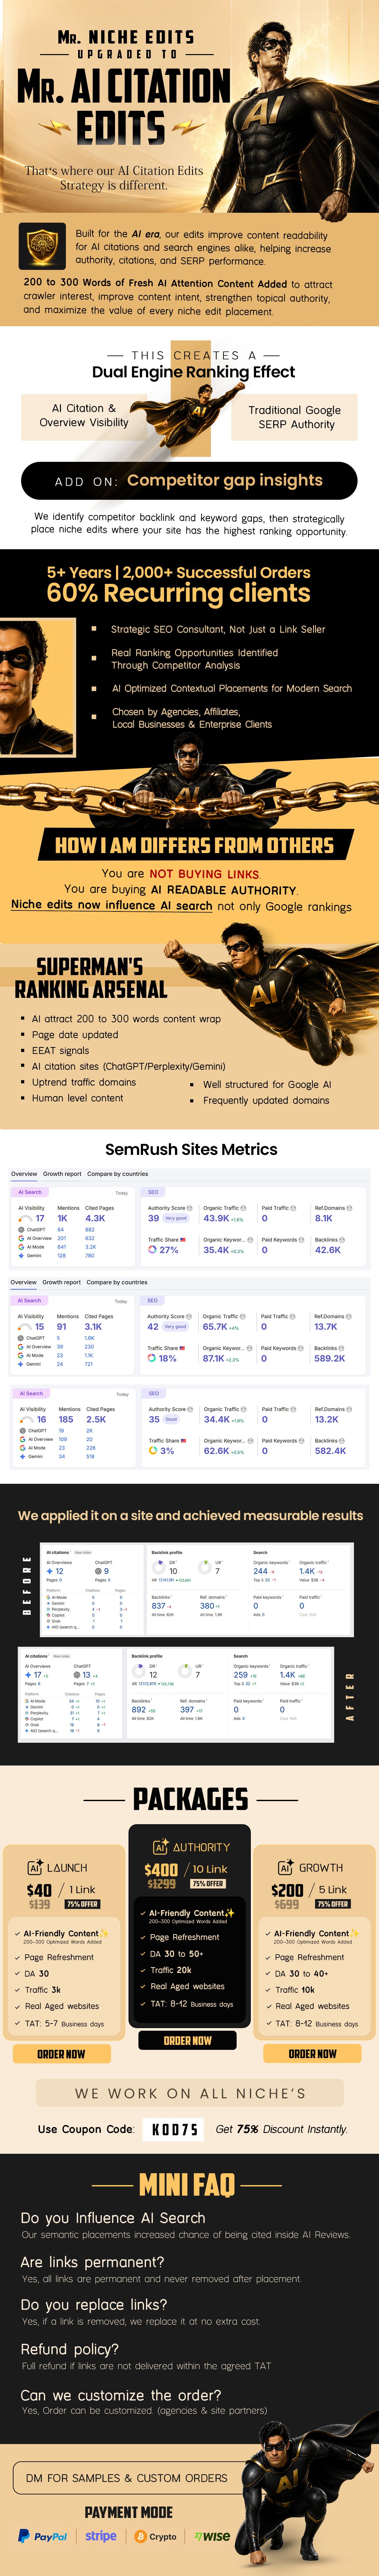Select the AI Search label above AI Visibility 17

pos(30,1192)
